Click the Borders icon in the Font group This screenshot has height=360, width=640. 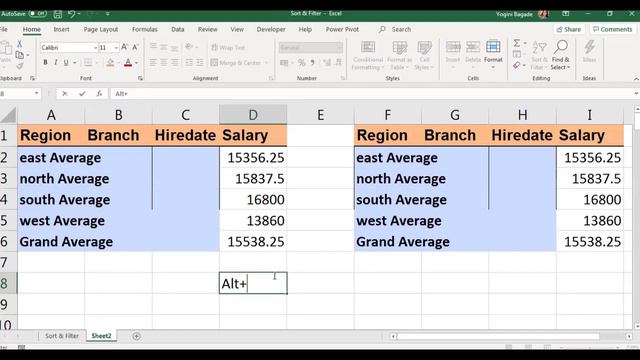88,62
